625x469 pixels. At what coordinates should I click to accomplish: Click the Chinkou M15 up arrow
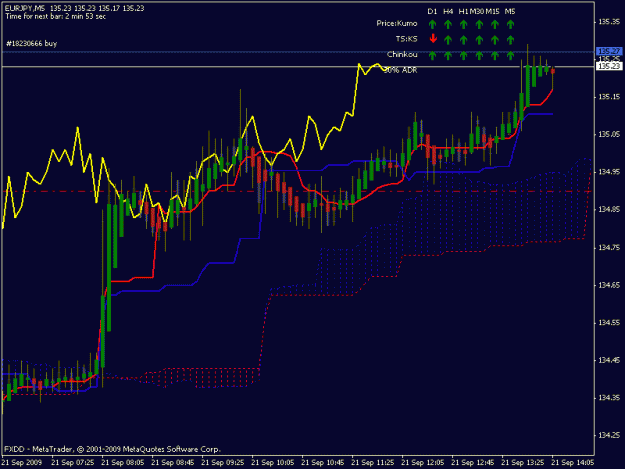tap(495, 55)
